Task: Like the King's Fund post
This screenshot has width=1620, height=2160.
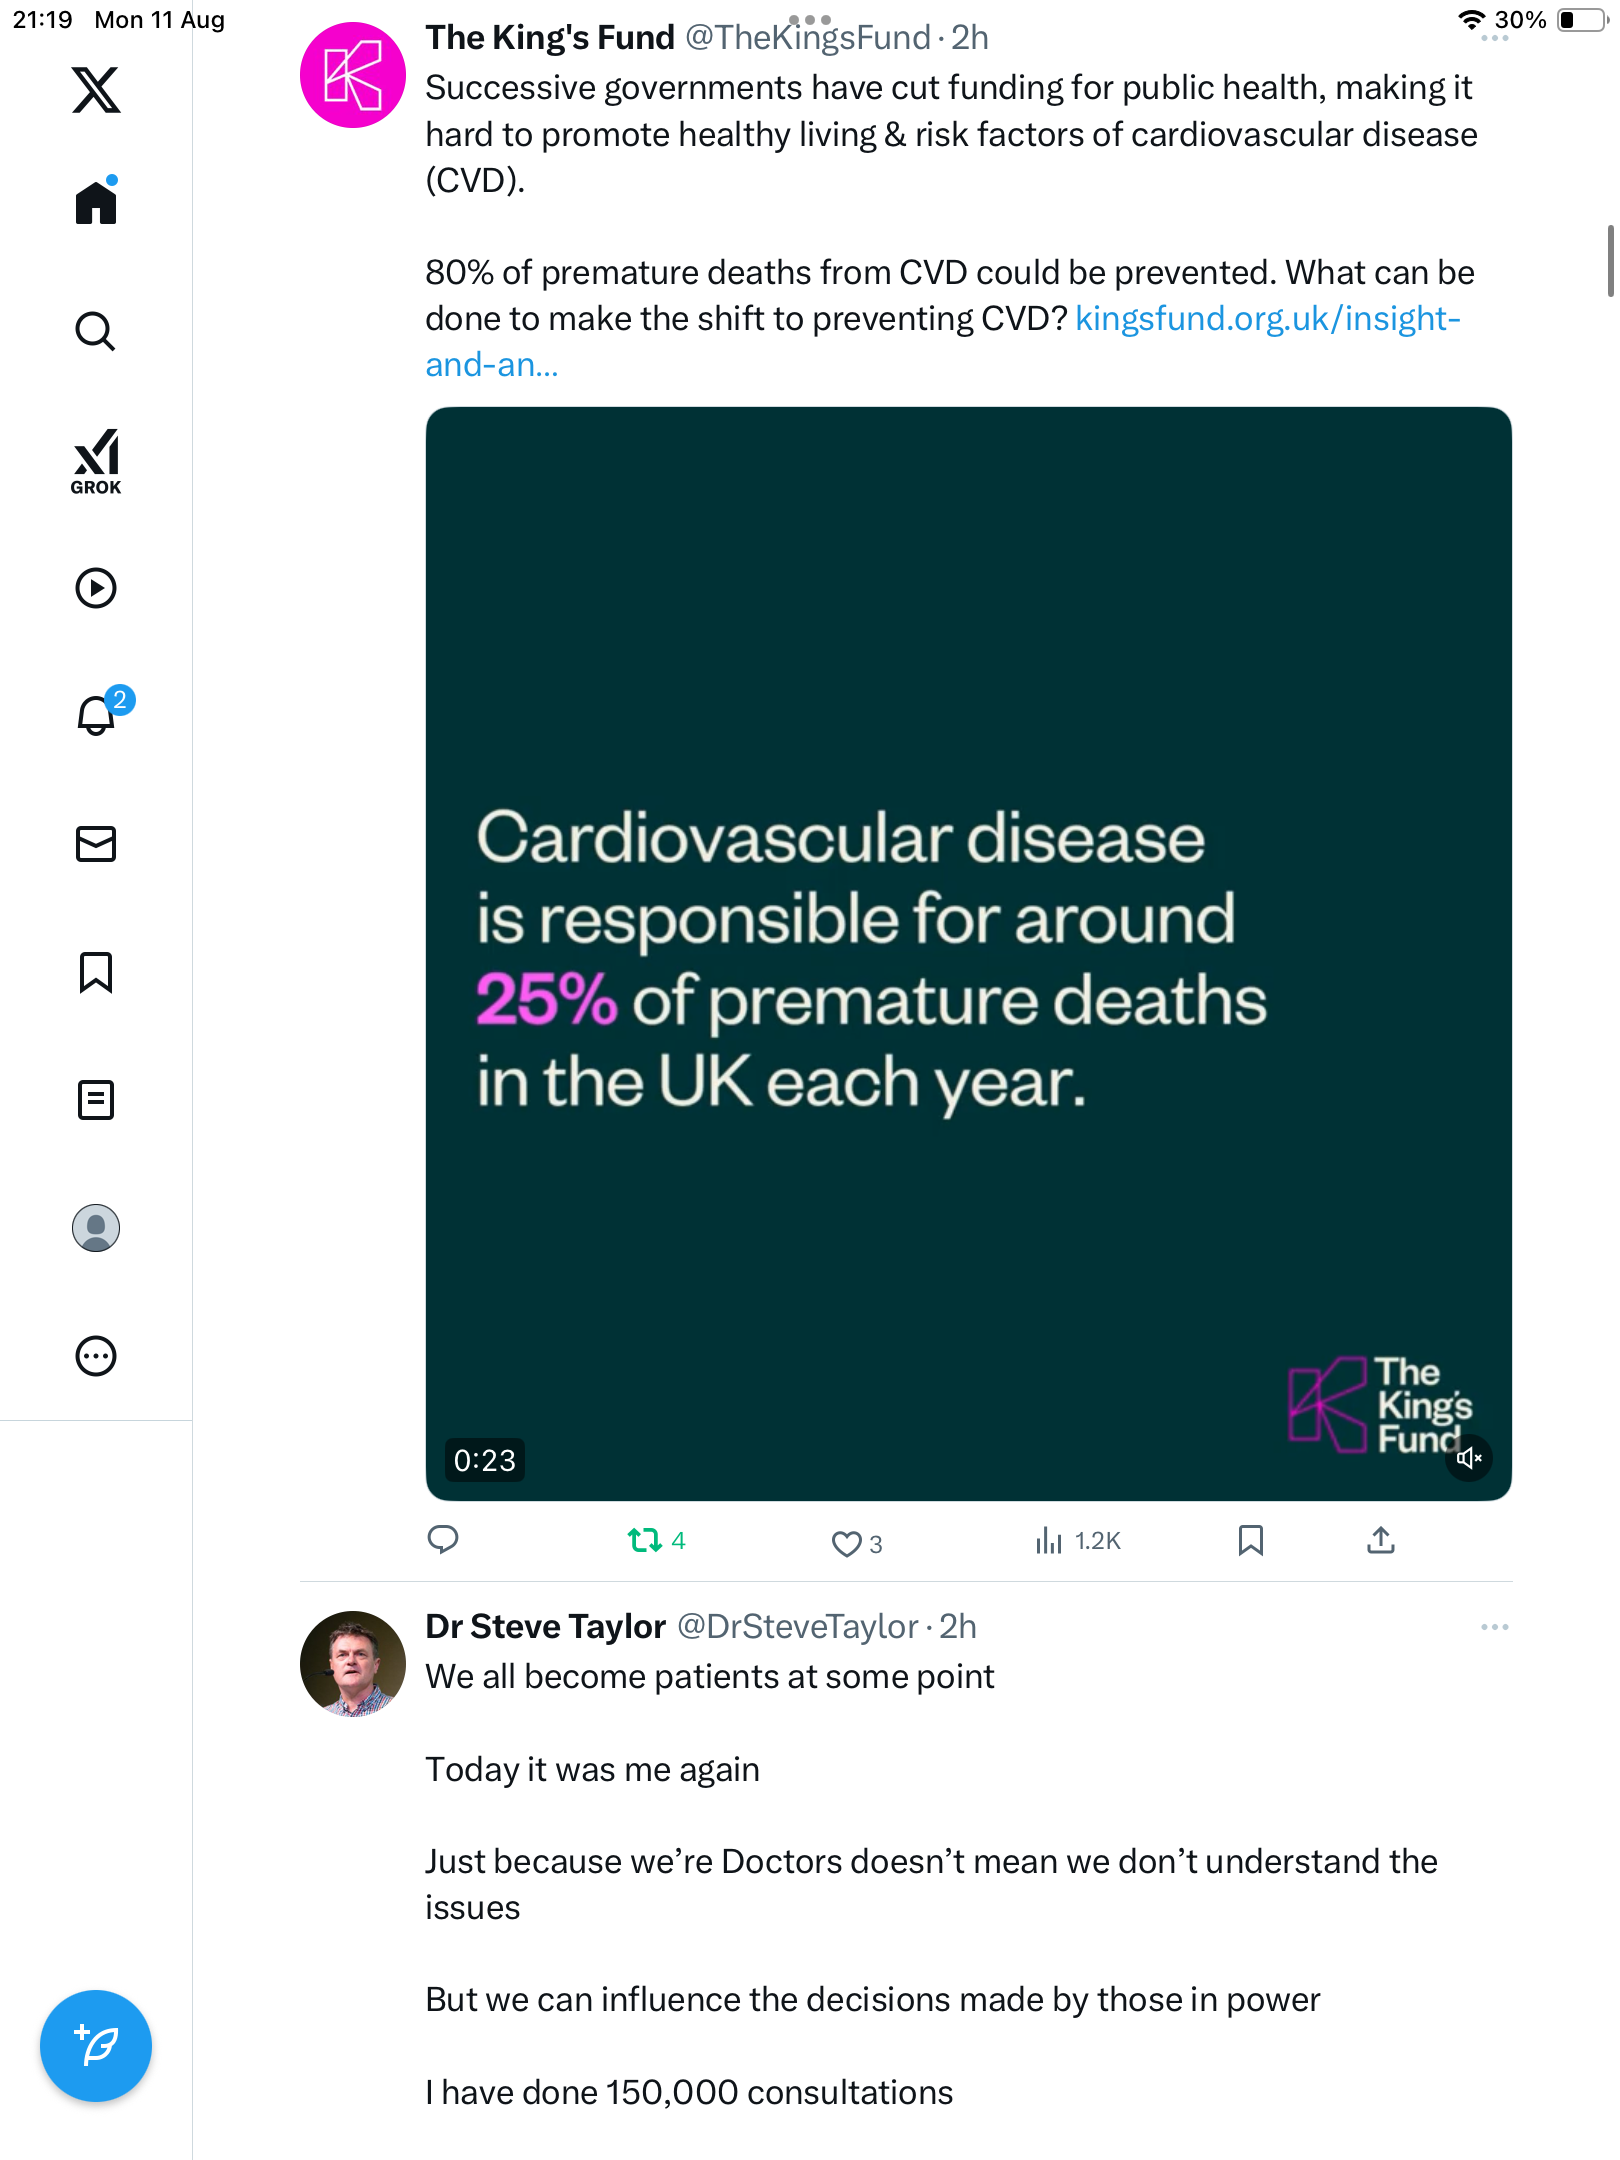Action: 847,1544
